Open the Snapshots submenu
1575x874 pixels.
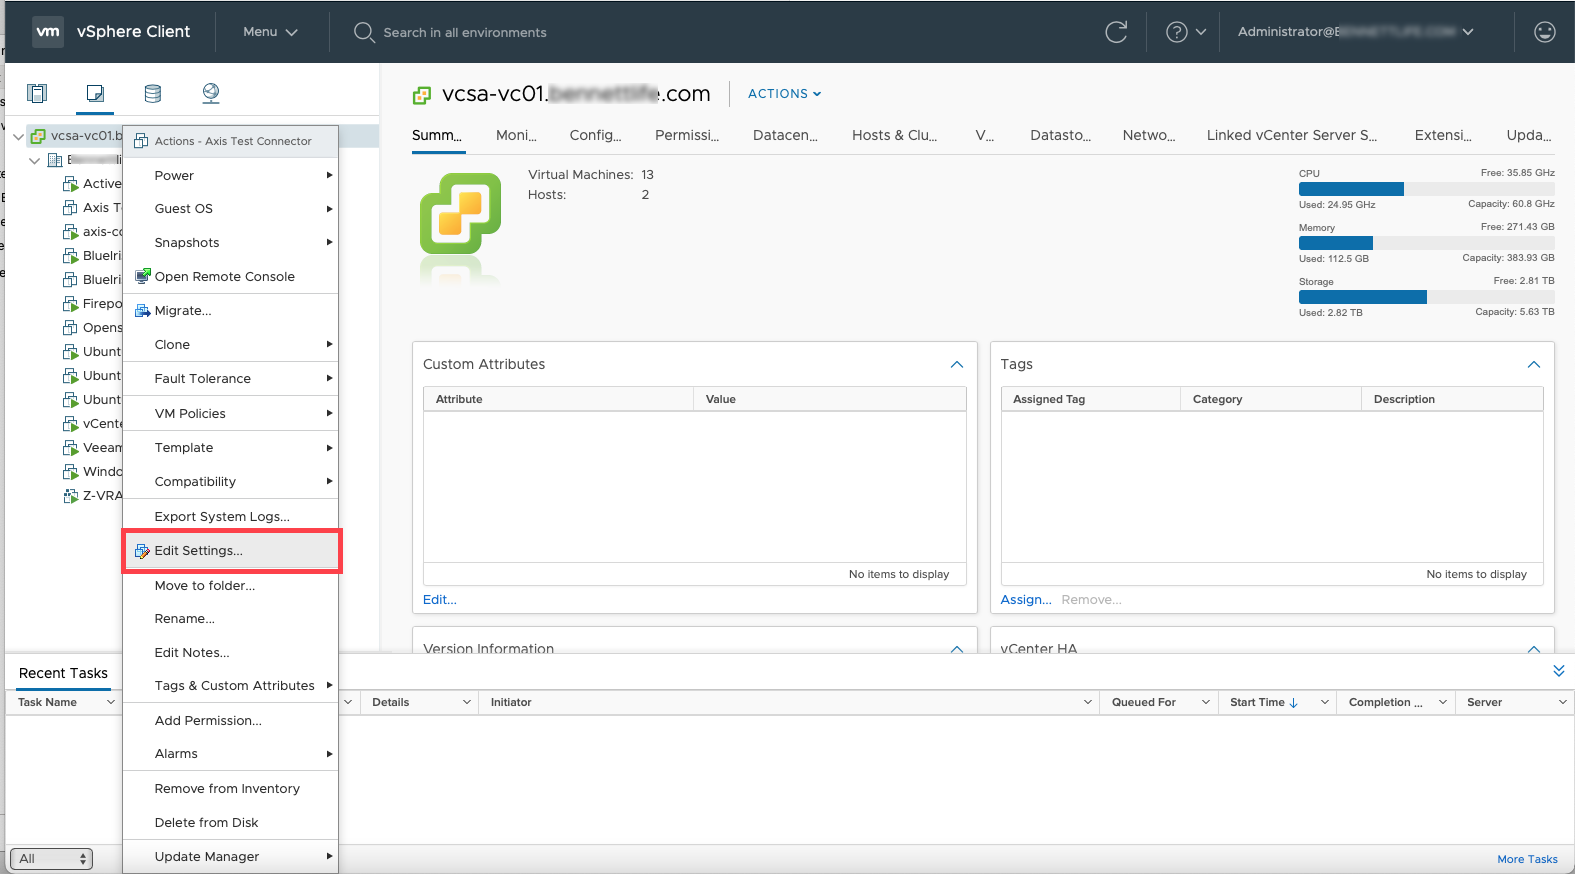coord(231,243)
